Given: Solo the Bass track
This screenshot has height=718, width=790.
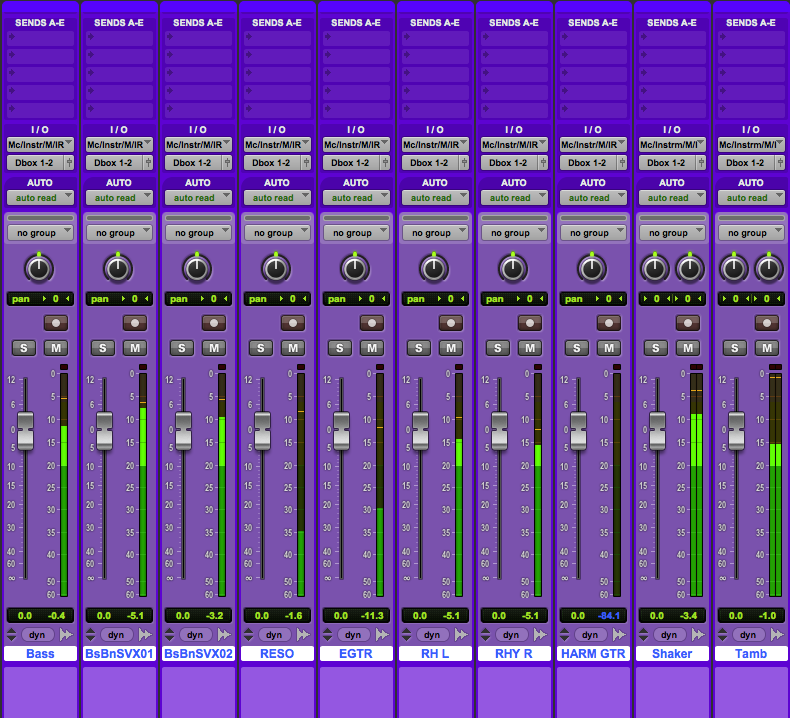Looking at the screenshot, I should [24, 348].
